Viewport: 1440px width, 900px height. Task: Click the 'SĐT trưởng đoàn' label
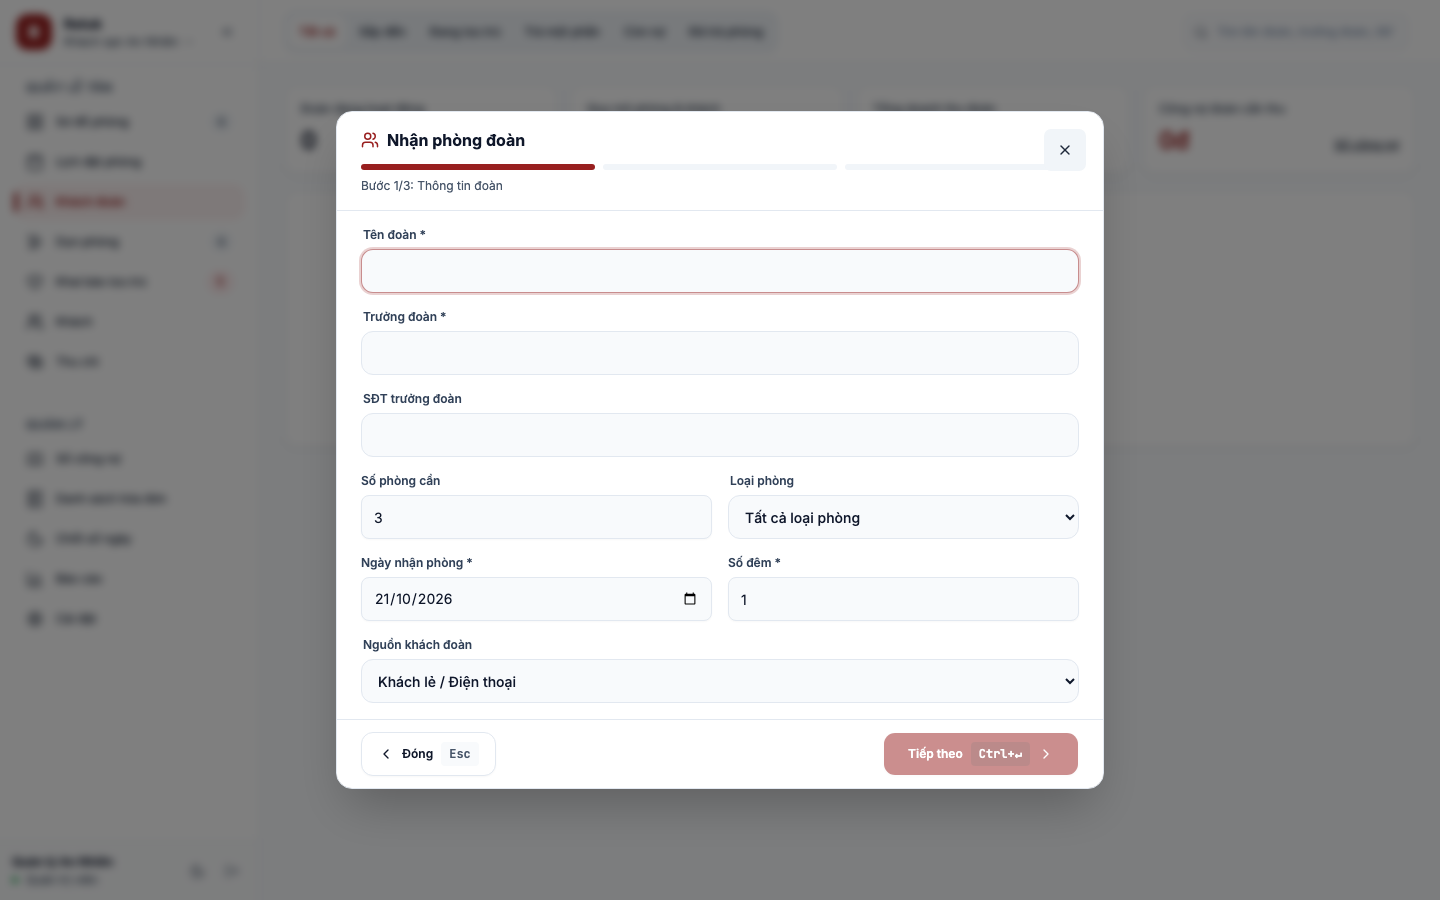(412, 399)
